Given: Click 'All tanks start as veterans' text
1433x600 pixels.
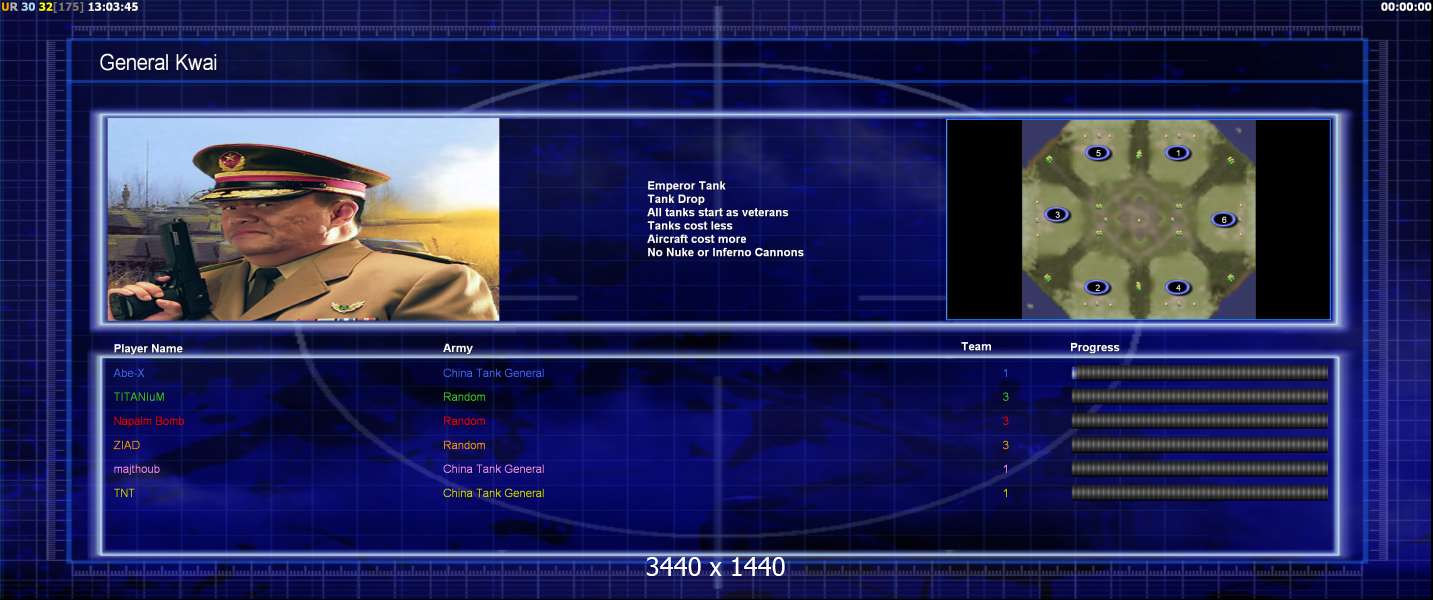Looking at the screenshot, I should point(718,212).
